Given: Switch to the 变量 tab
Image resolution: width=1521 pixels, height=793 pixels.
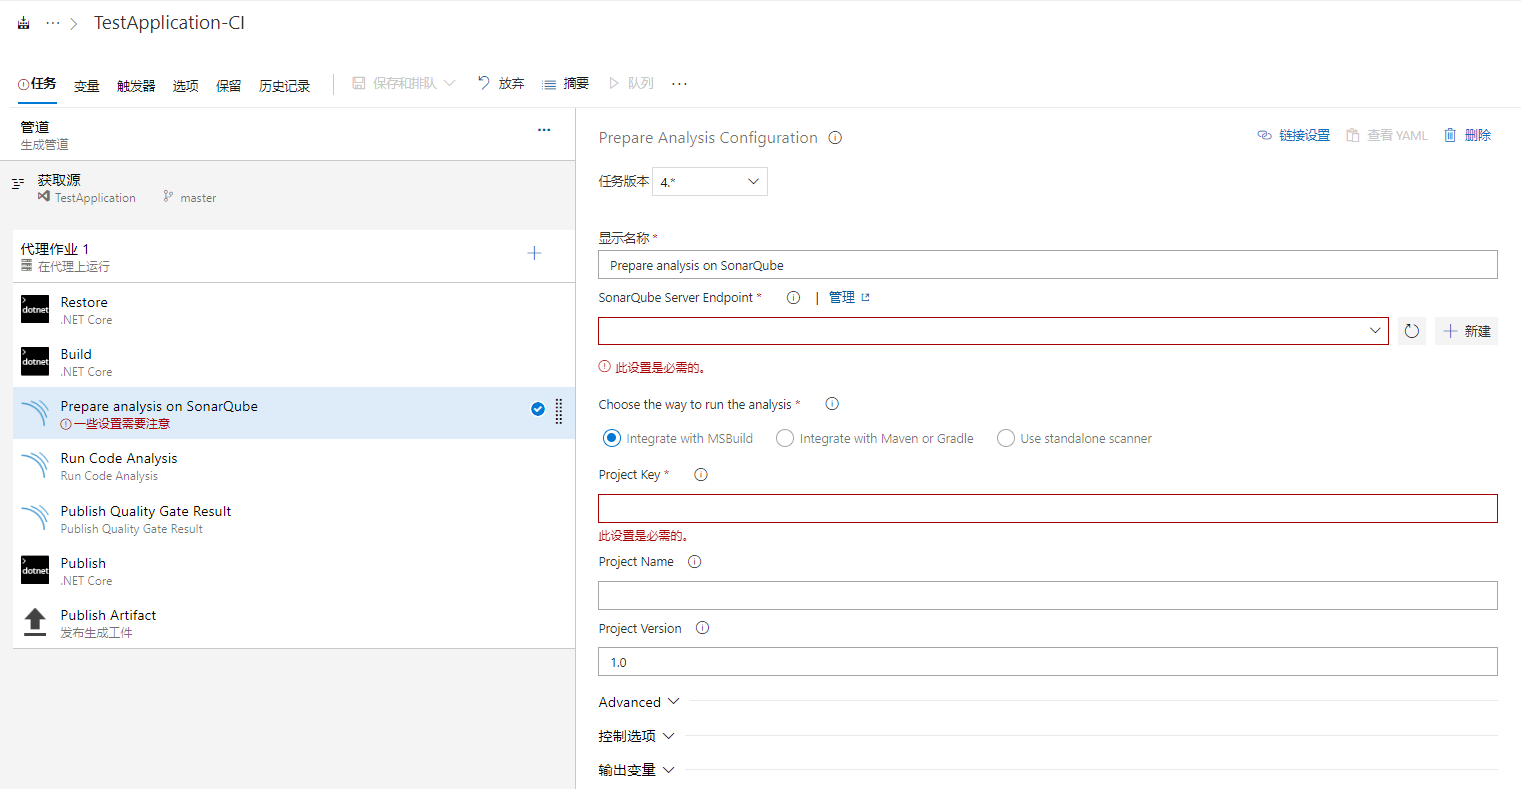Looking at the screenshot, I should [x=87, y=86].
